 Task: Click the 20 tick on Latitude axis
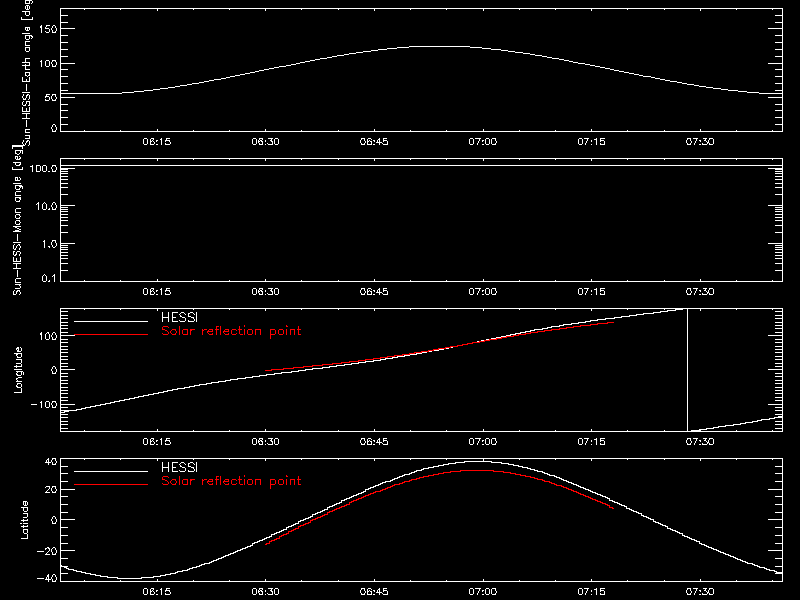click(x=51, y=490)
